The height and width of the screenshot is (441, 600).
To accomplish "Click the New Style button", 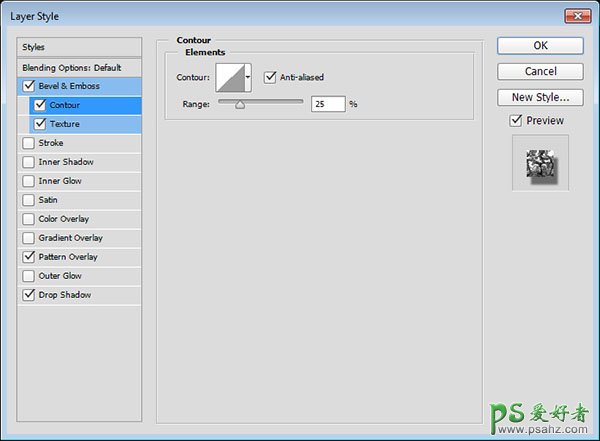I will 540,97.
